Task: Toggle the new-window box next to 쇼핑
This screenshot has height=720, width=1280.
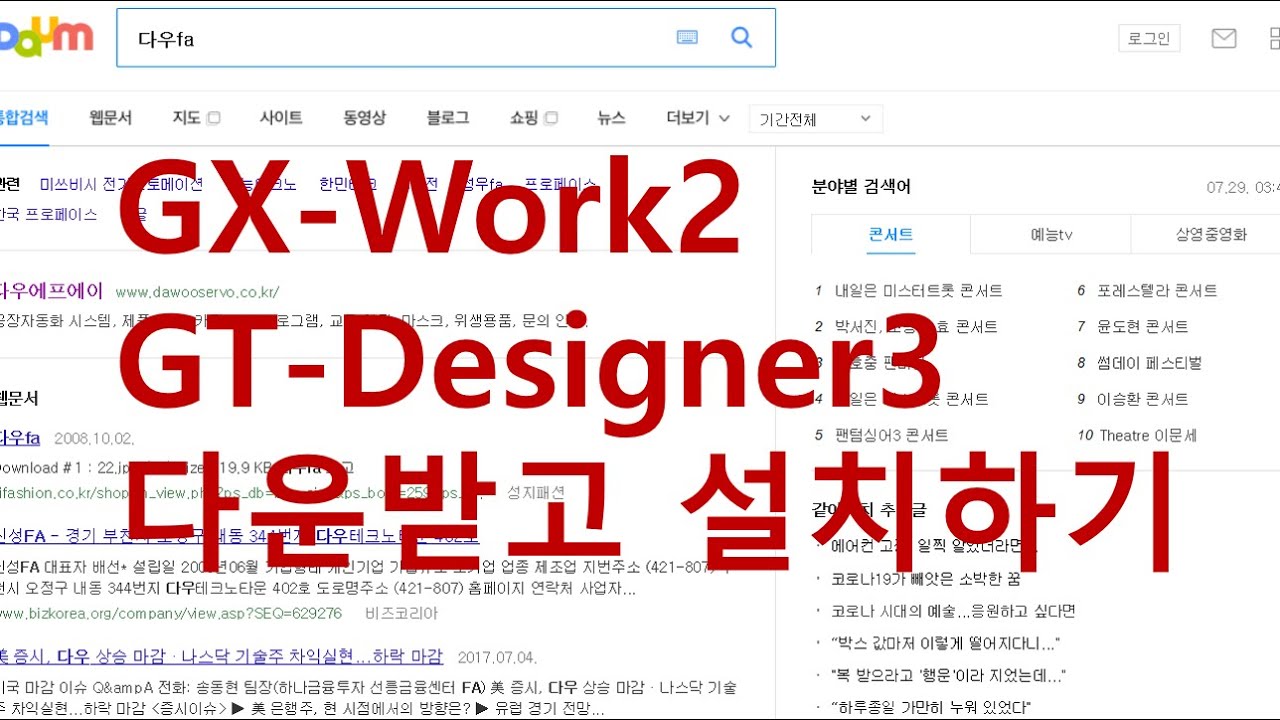Action: coord(551,118)
